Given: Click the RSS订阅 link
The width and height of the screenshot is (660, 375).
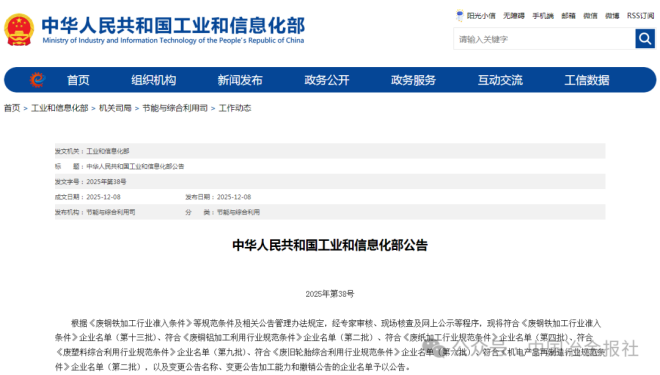Looking at the screenshot, I should (x=640, y=16).
